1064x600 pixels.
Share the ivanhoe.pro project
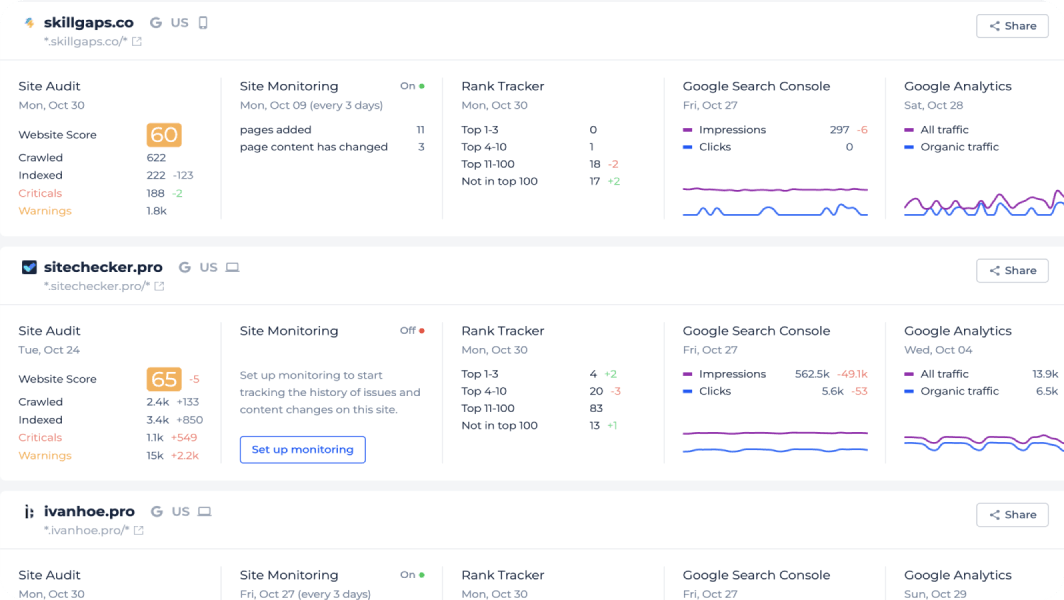coord(1012,514)
